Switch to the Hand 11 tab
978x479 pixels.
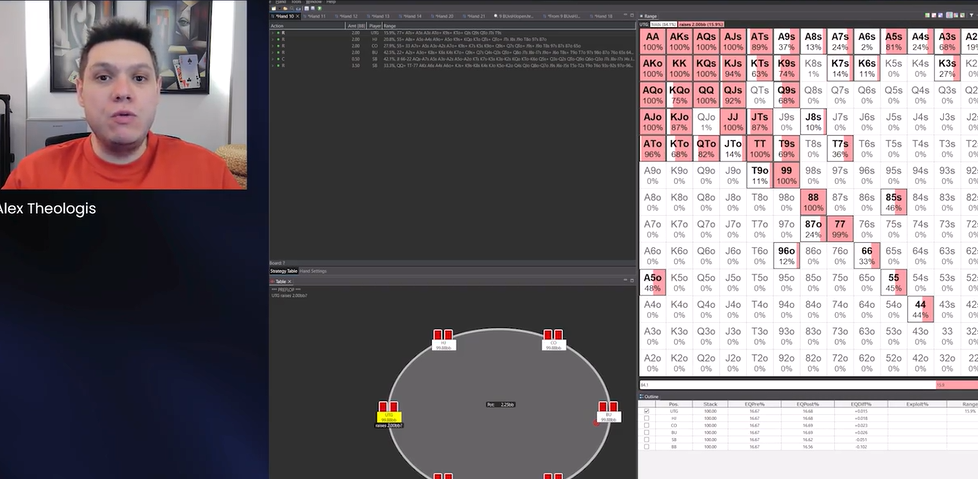pyautogui.click(x=317, y=16)
